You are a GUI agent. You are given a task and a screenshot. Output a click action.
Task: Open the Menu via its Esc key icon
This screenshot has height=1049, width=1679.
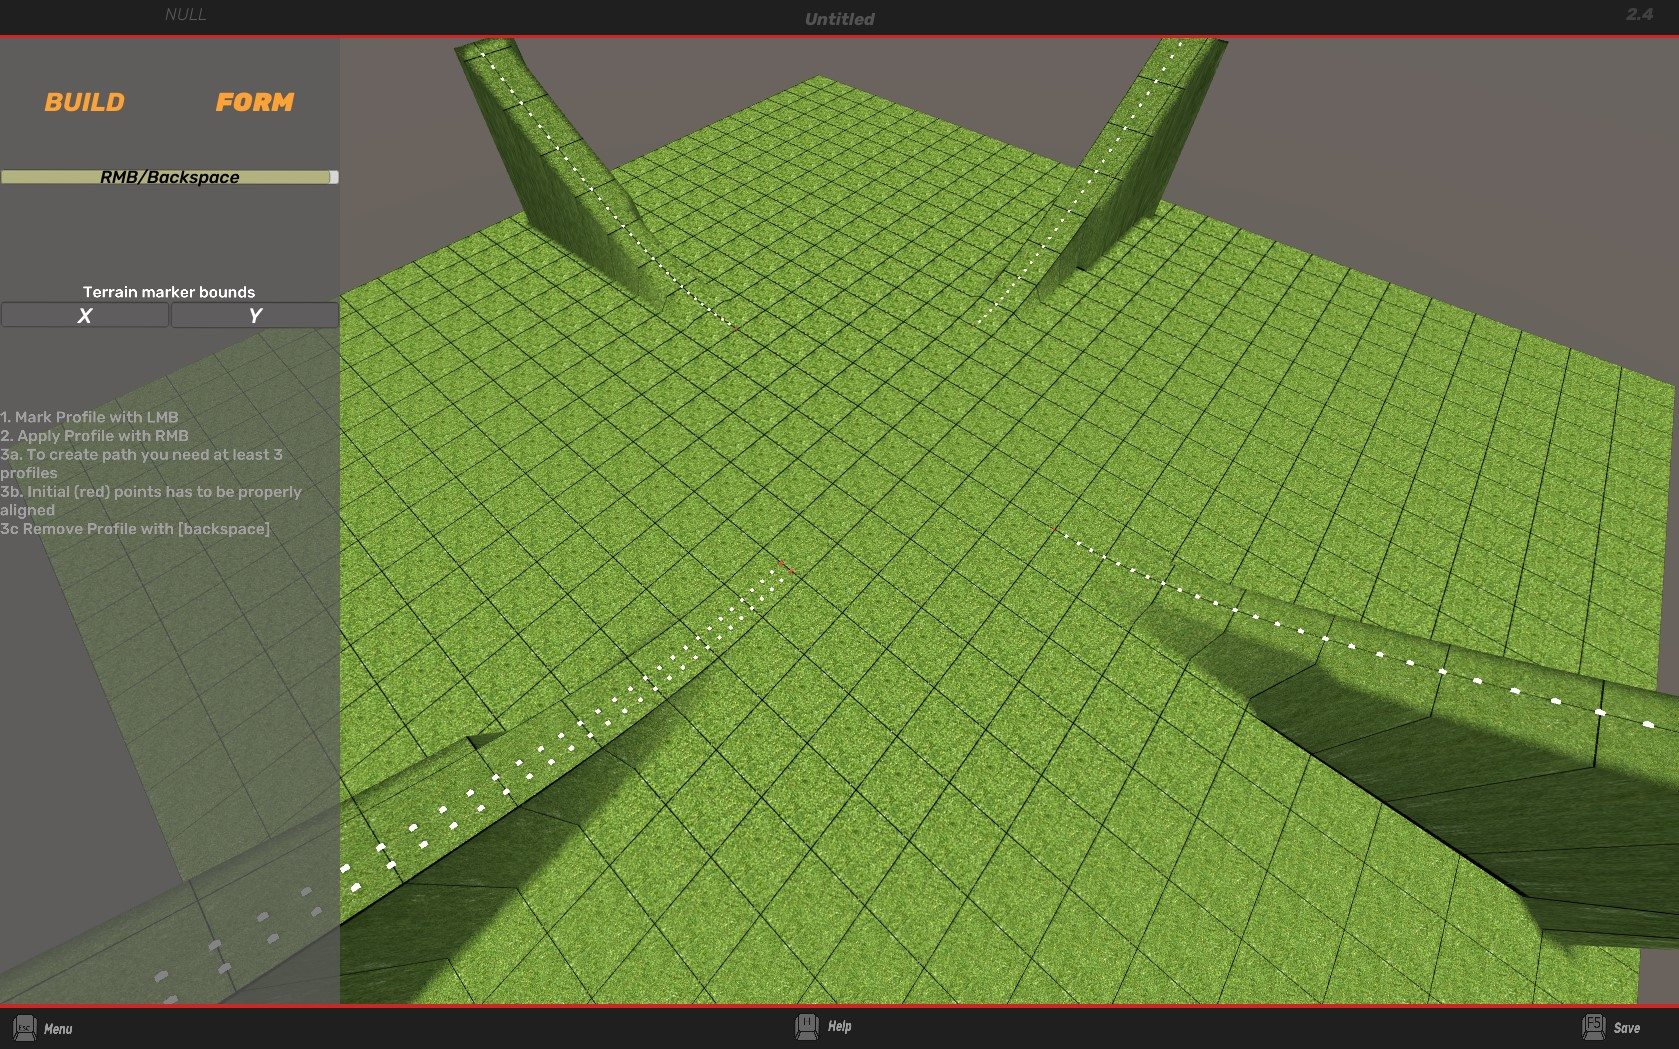point(24,1028)
